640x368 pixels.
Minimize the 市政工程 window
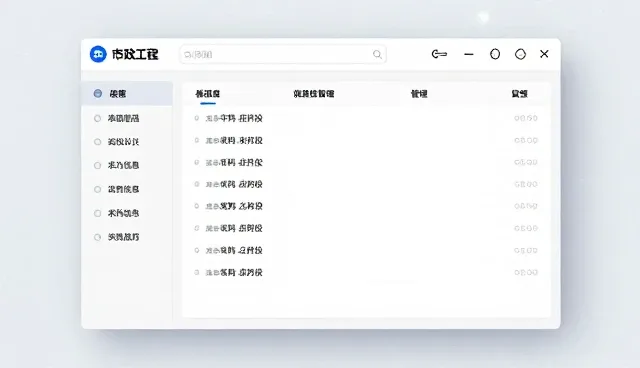point(469,54)
